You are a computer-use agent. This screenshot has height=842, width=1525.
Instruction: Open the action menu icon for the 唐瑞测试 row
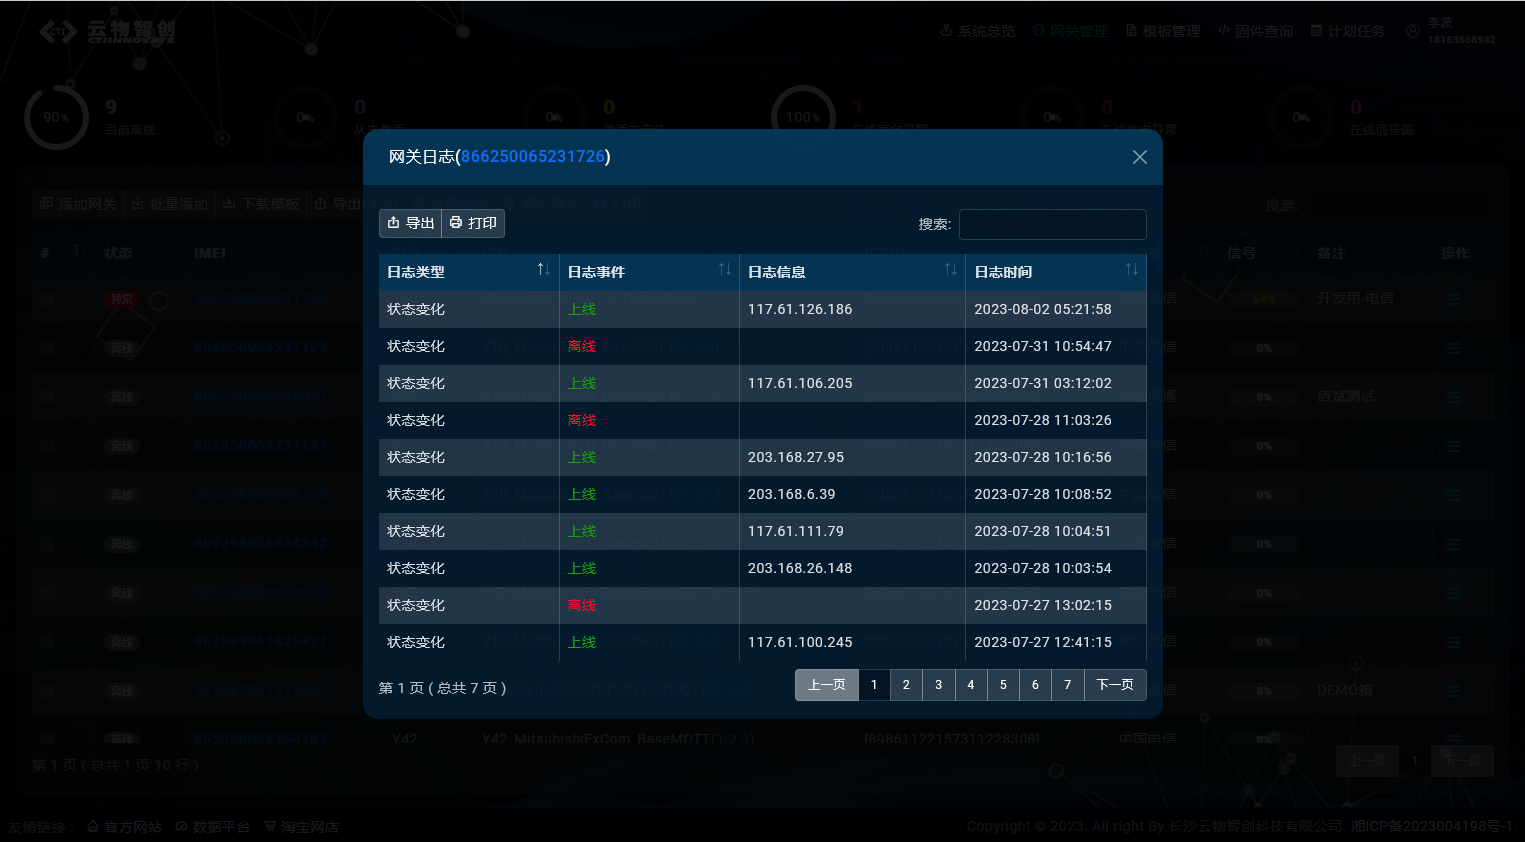click(x=1452, y=397)
